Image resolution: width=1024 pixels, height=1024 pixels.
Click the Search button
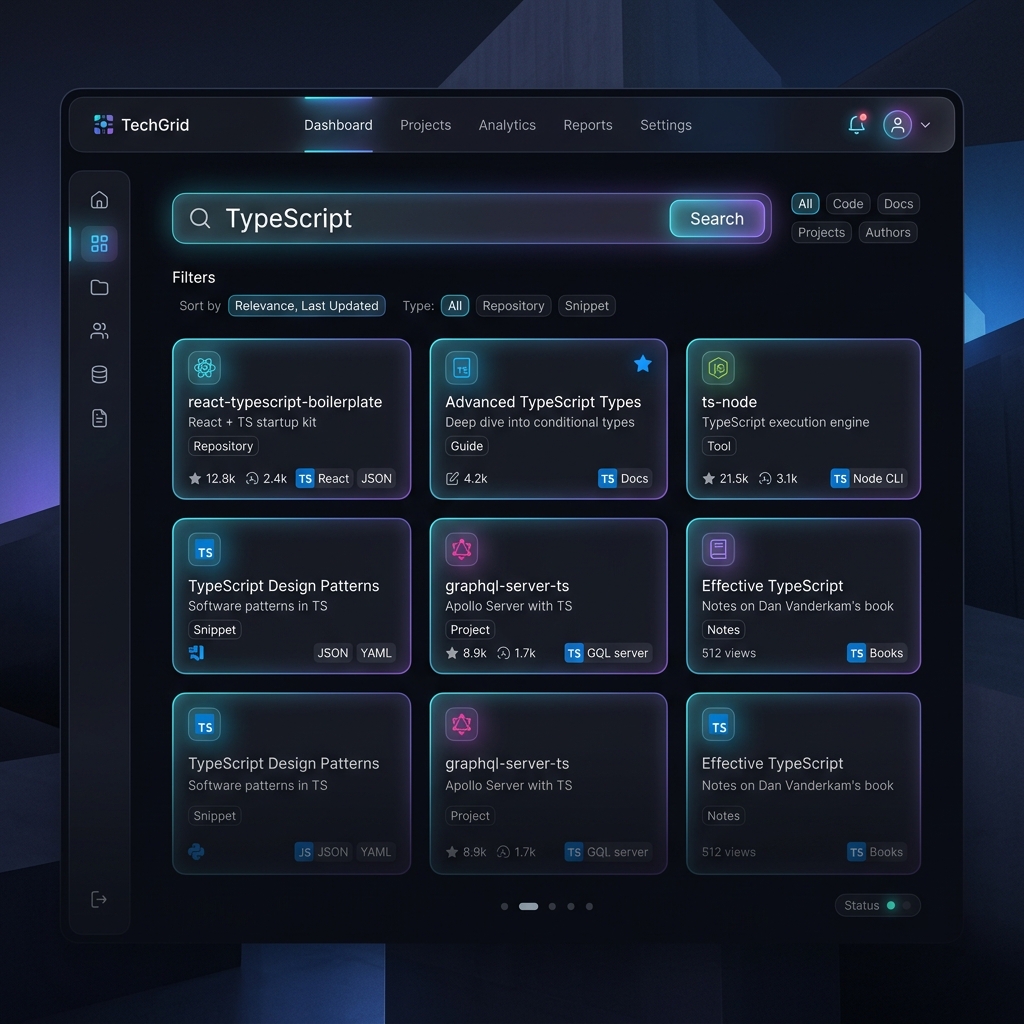coord(717,219)
